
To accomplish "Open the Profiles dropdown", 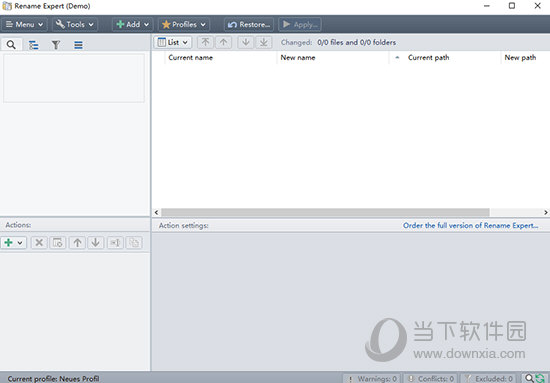I will [184, 25].
